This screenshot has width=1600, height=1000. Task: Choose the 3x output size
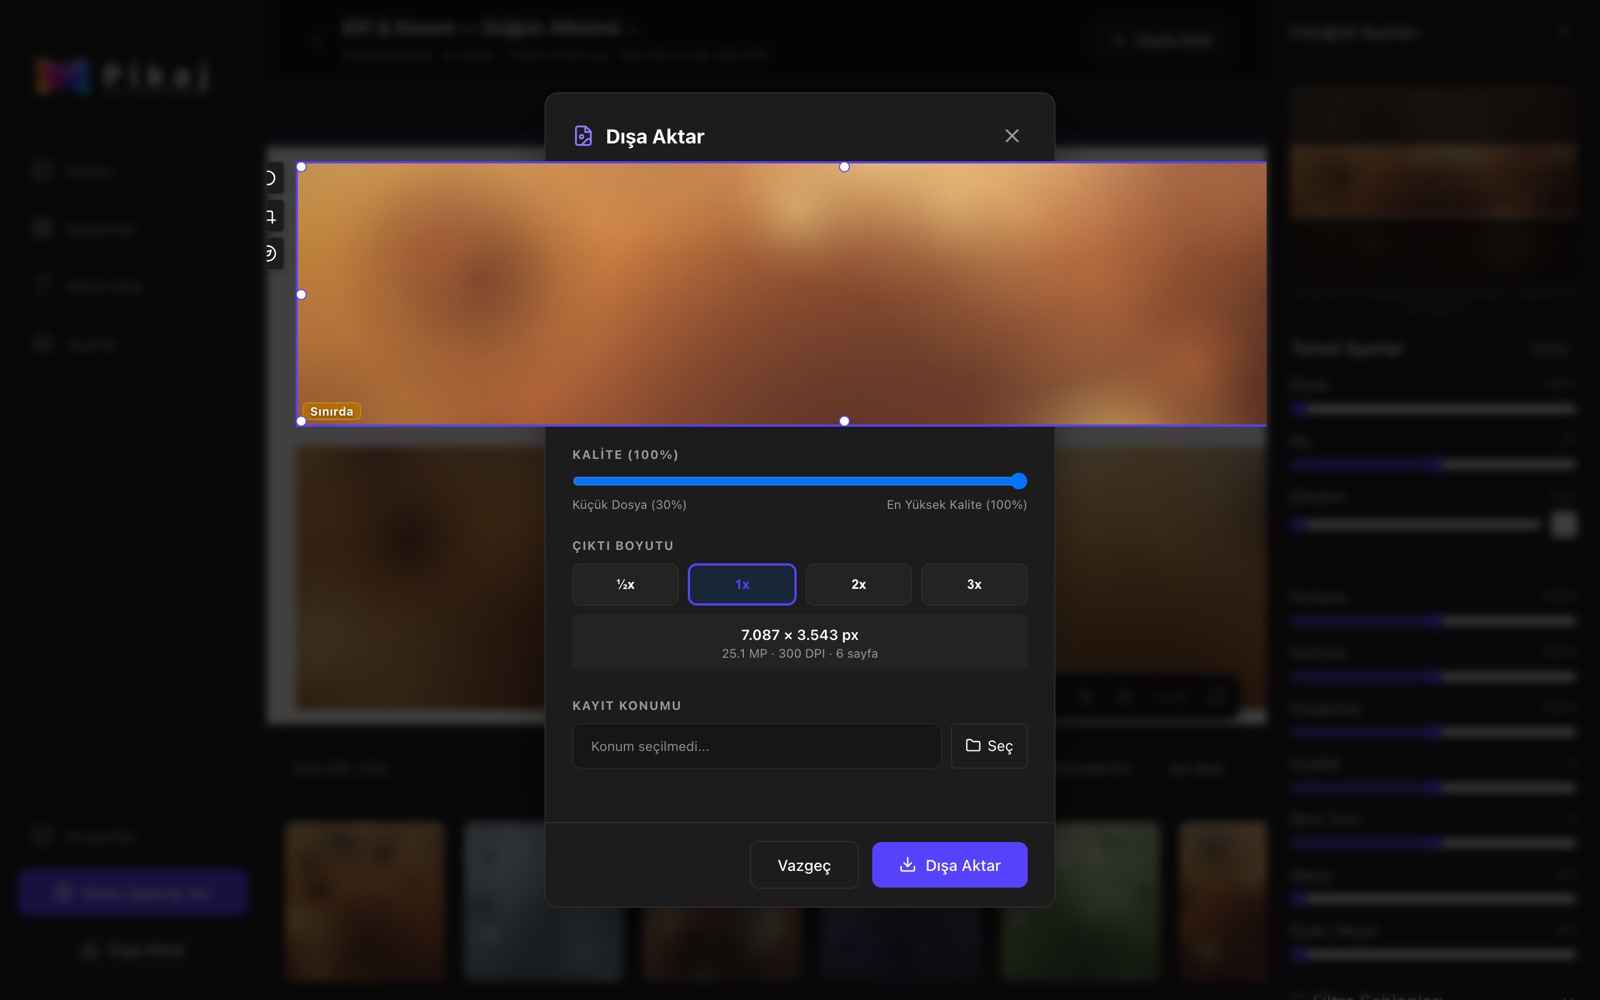coord(974,584)
